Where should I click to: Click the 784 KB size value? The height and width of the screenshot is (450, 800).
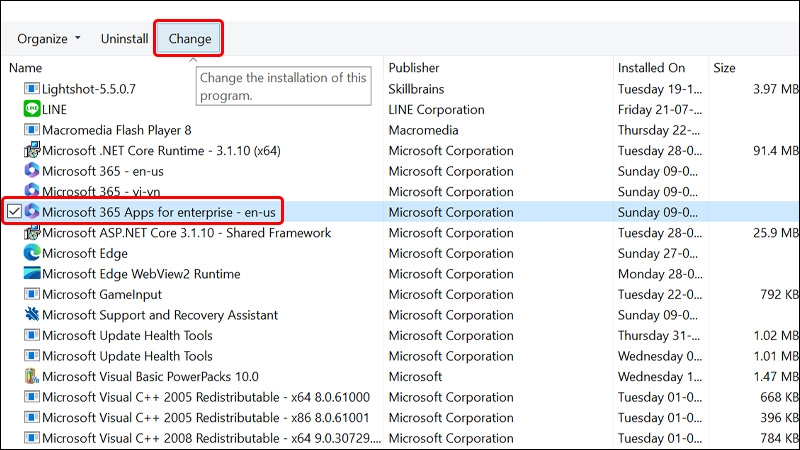[779, 438]
